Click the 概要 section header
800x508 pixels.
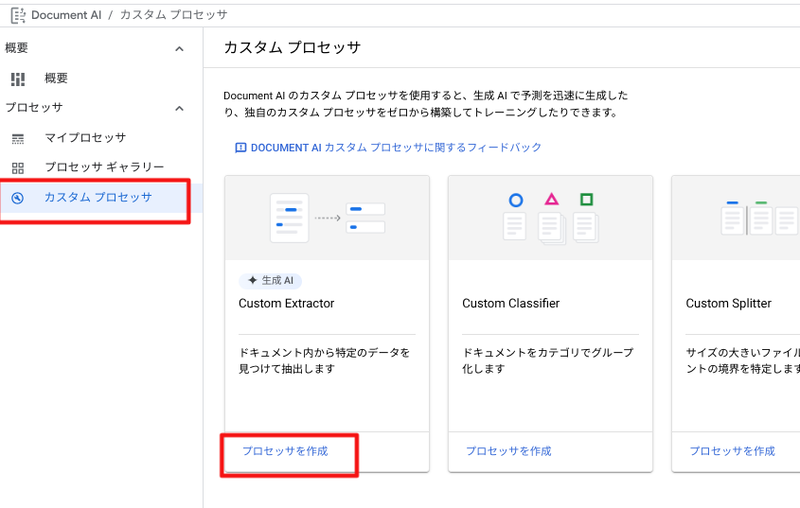point(16,48)
